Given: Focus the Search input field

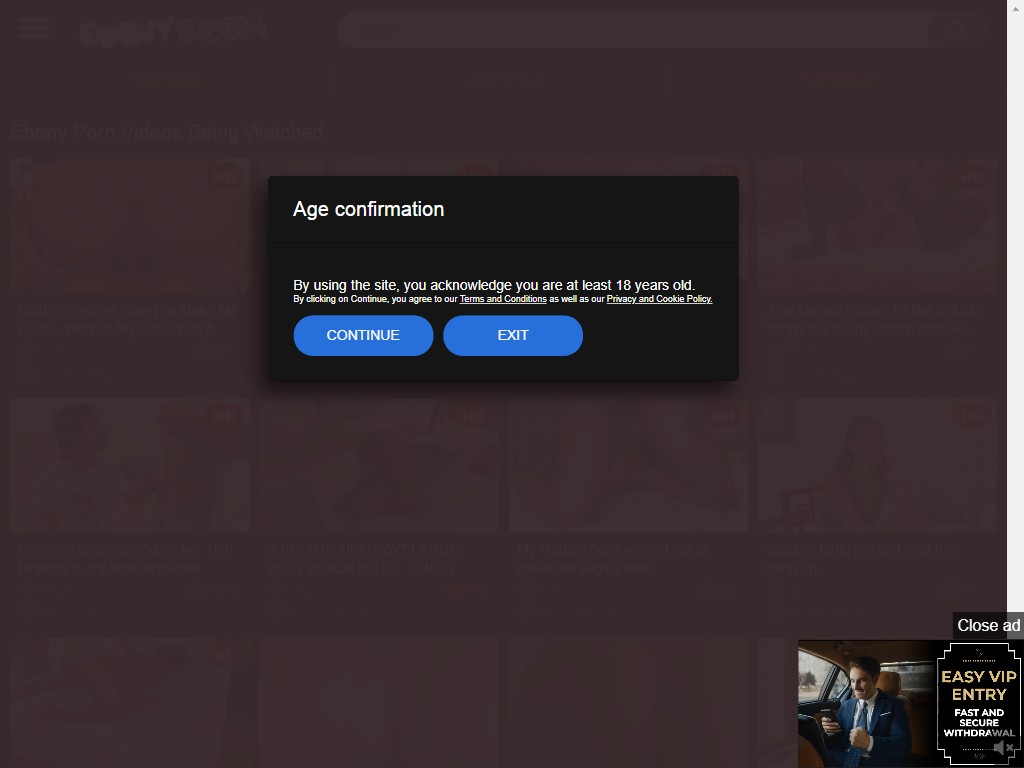Looking at the screenshot, I should [633, 29].
